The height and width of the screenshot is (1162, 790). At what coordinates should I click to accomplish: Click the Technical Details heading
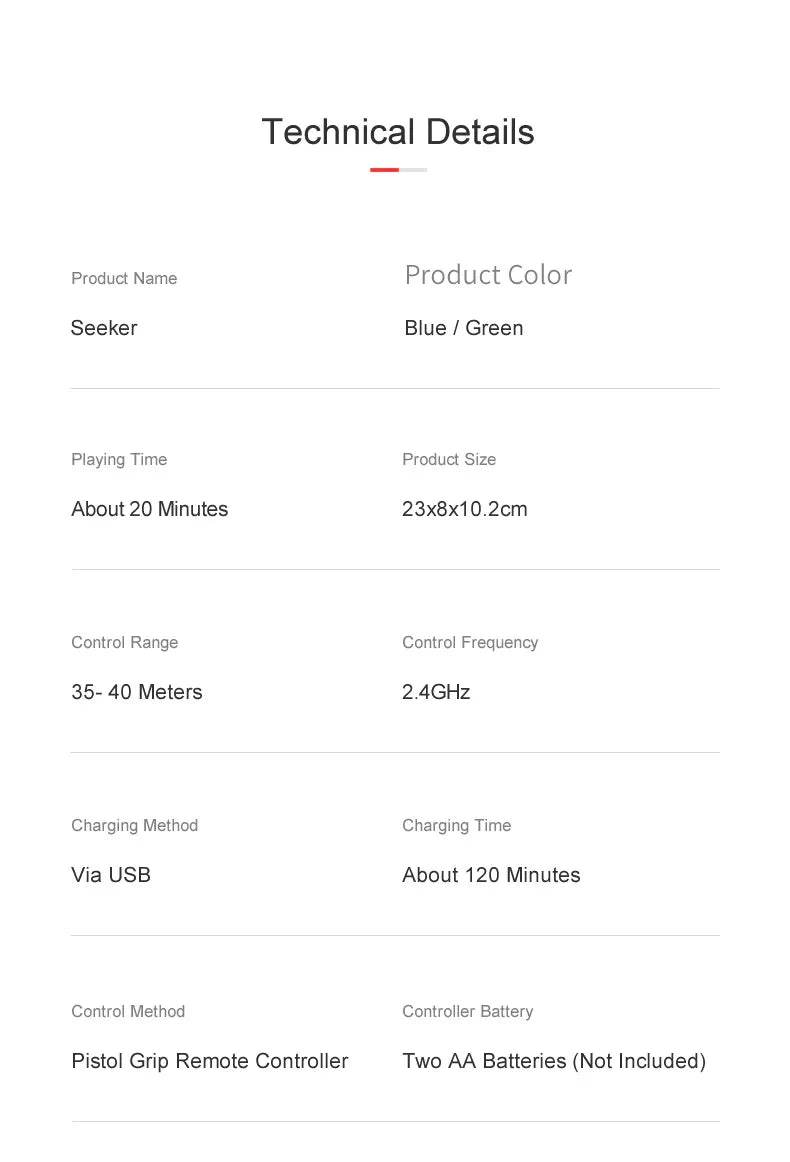[397, 132]
